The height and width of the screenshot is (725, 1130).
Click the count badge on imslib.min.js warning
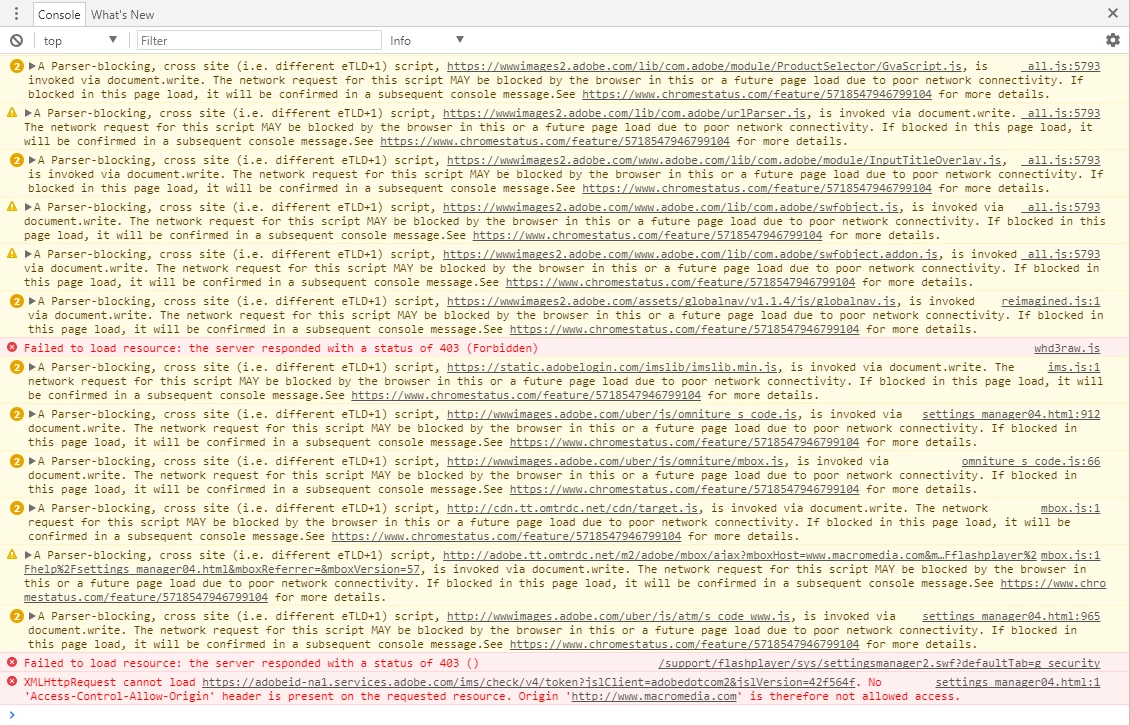pos(17,368)
